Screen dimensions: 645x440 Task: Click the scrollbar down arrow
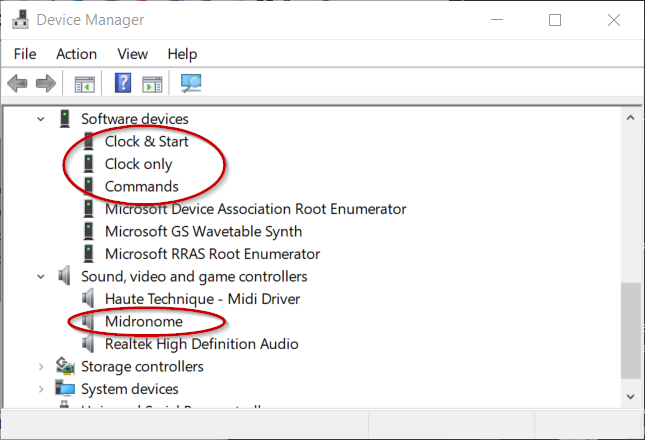pyautogui.click(x=630, y=398)
